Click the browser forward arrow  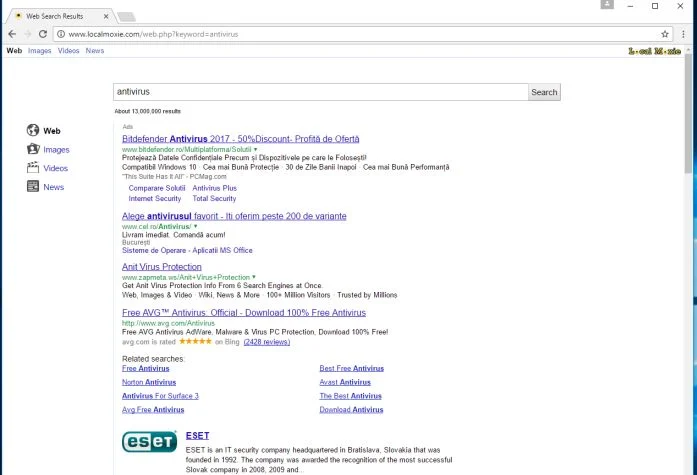coord(28,34)
